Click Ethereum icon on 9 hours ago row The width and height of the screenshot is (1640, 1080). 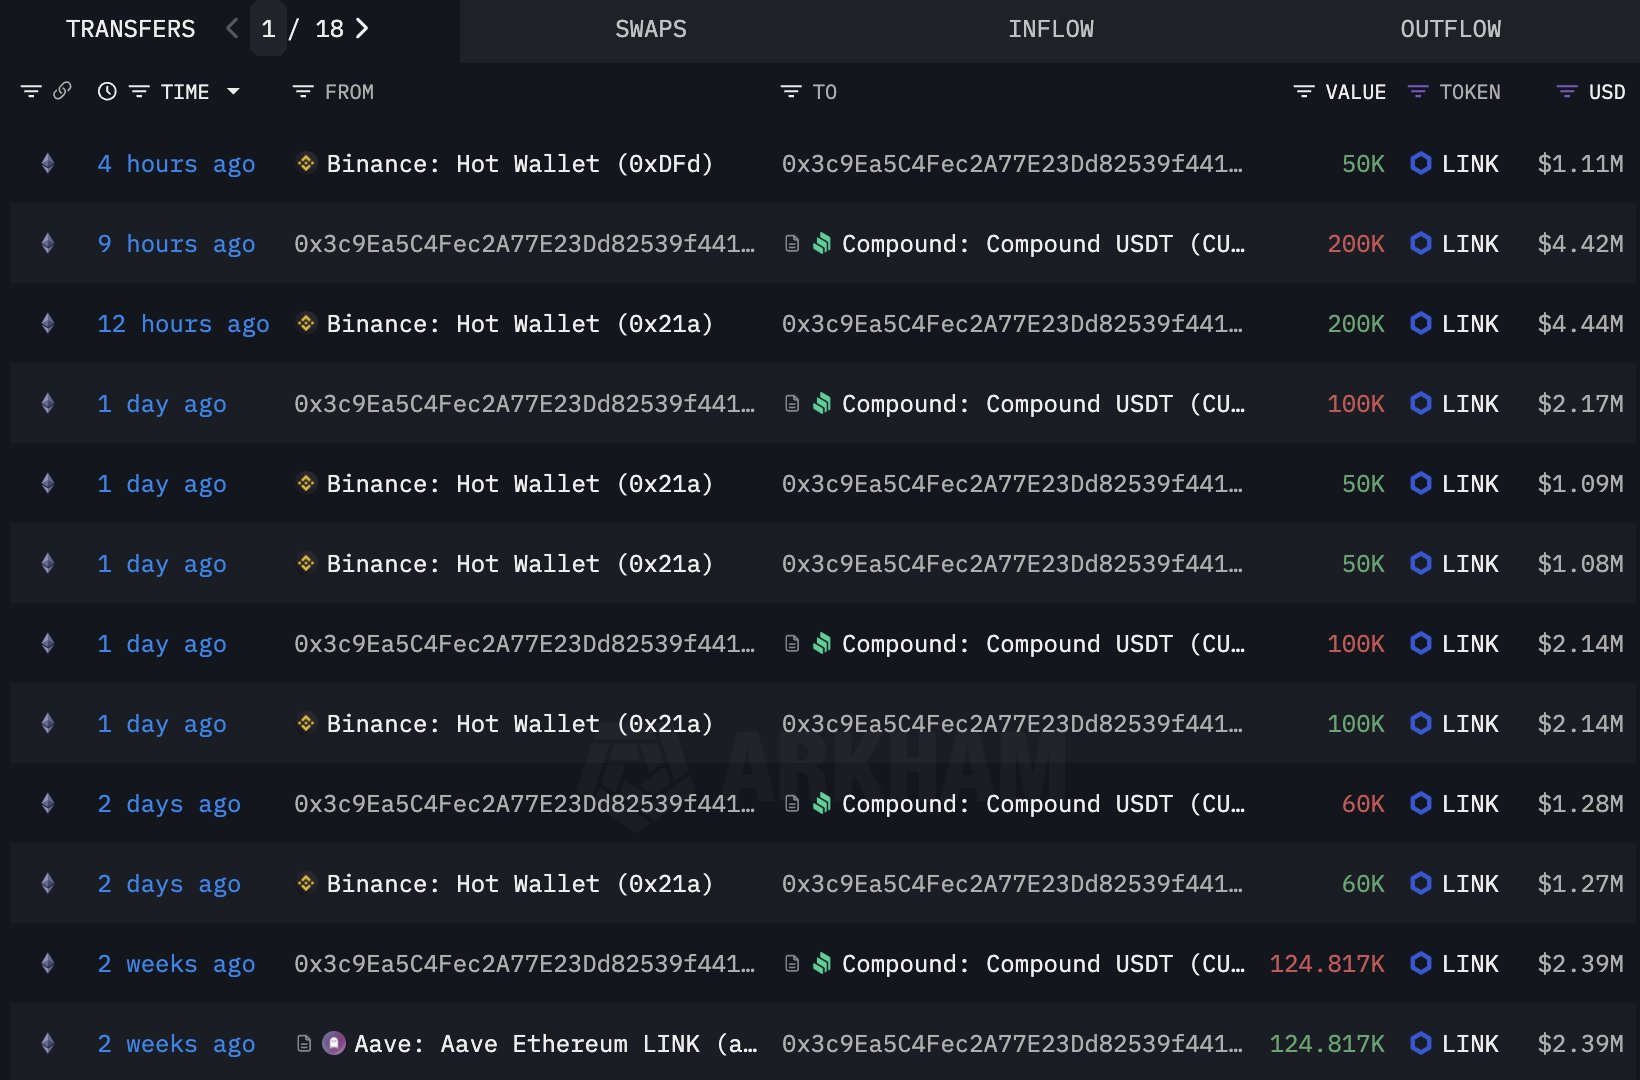tap(47, 243)
